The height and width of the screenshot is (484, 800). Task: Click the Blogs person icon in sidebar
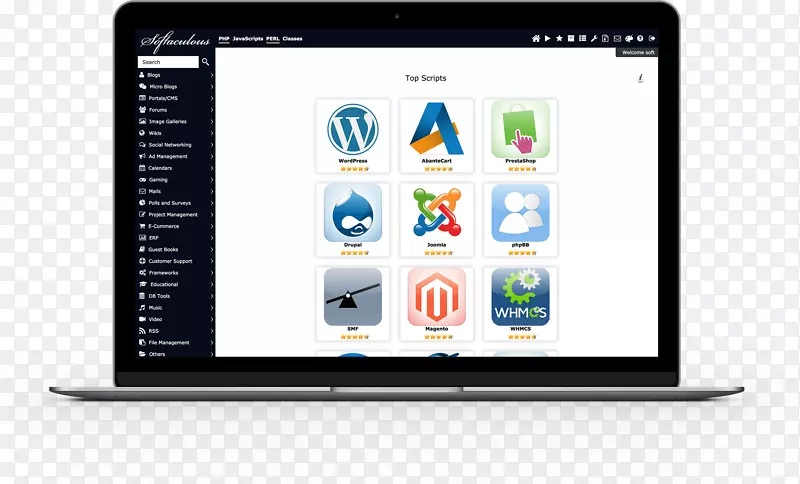click(x=142, y=74)
